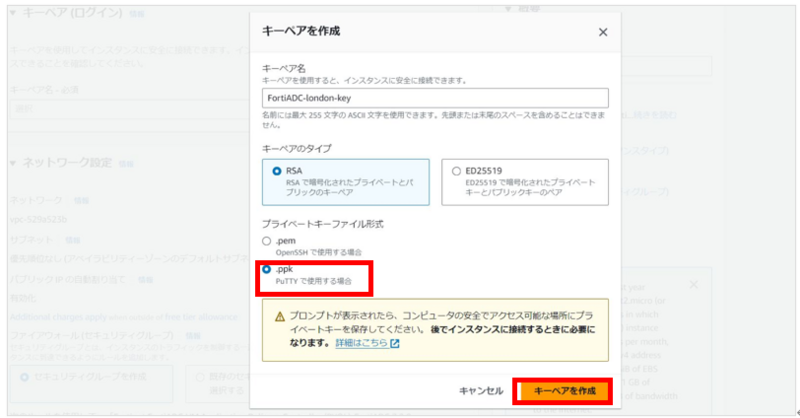Click the external link icon beside 詳細はこちら
Viewport: 800px width, 418px height.
(395, 343)
